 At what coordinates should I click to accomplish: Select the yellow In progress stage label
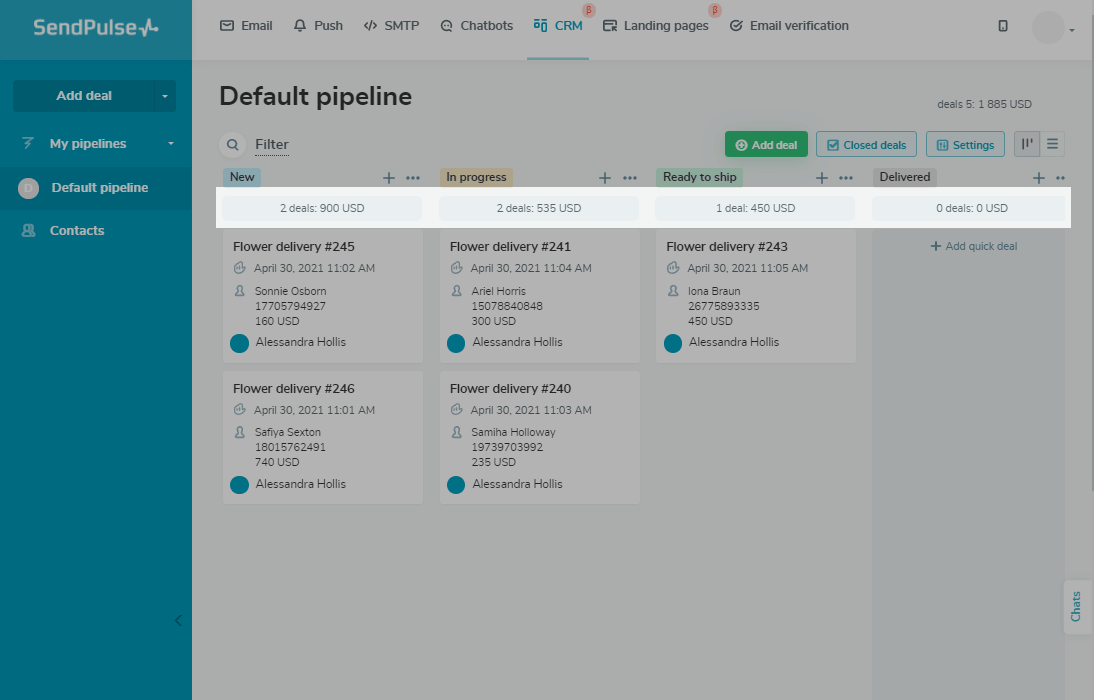[x=476, y=177]
